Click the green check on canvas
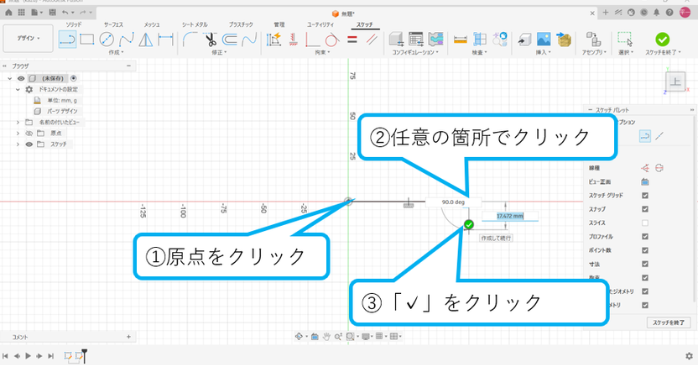The image size is (698, 365). 469,224
